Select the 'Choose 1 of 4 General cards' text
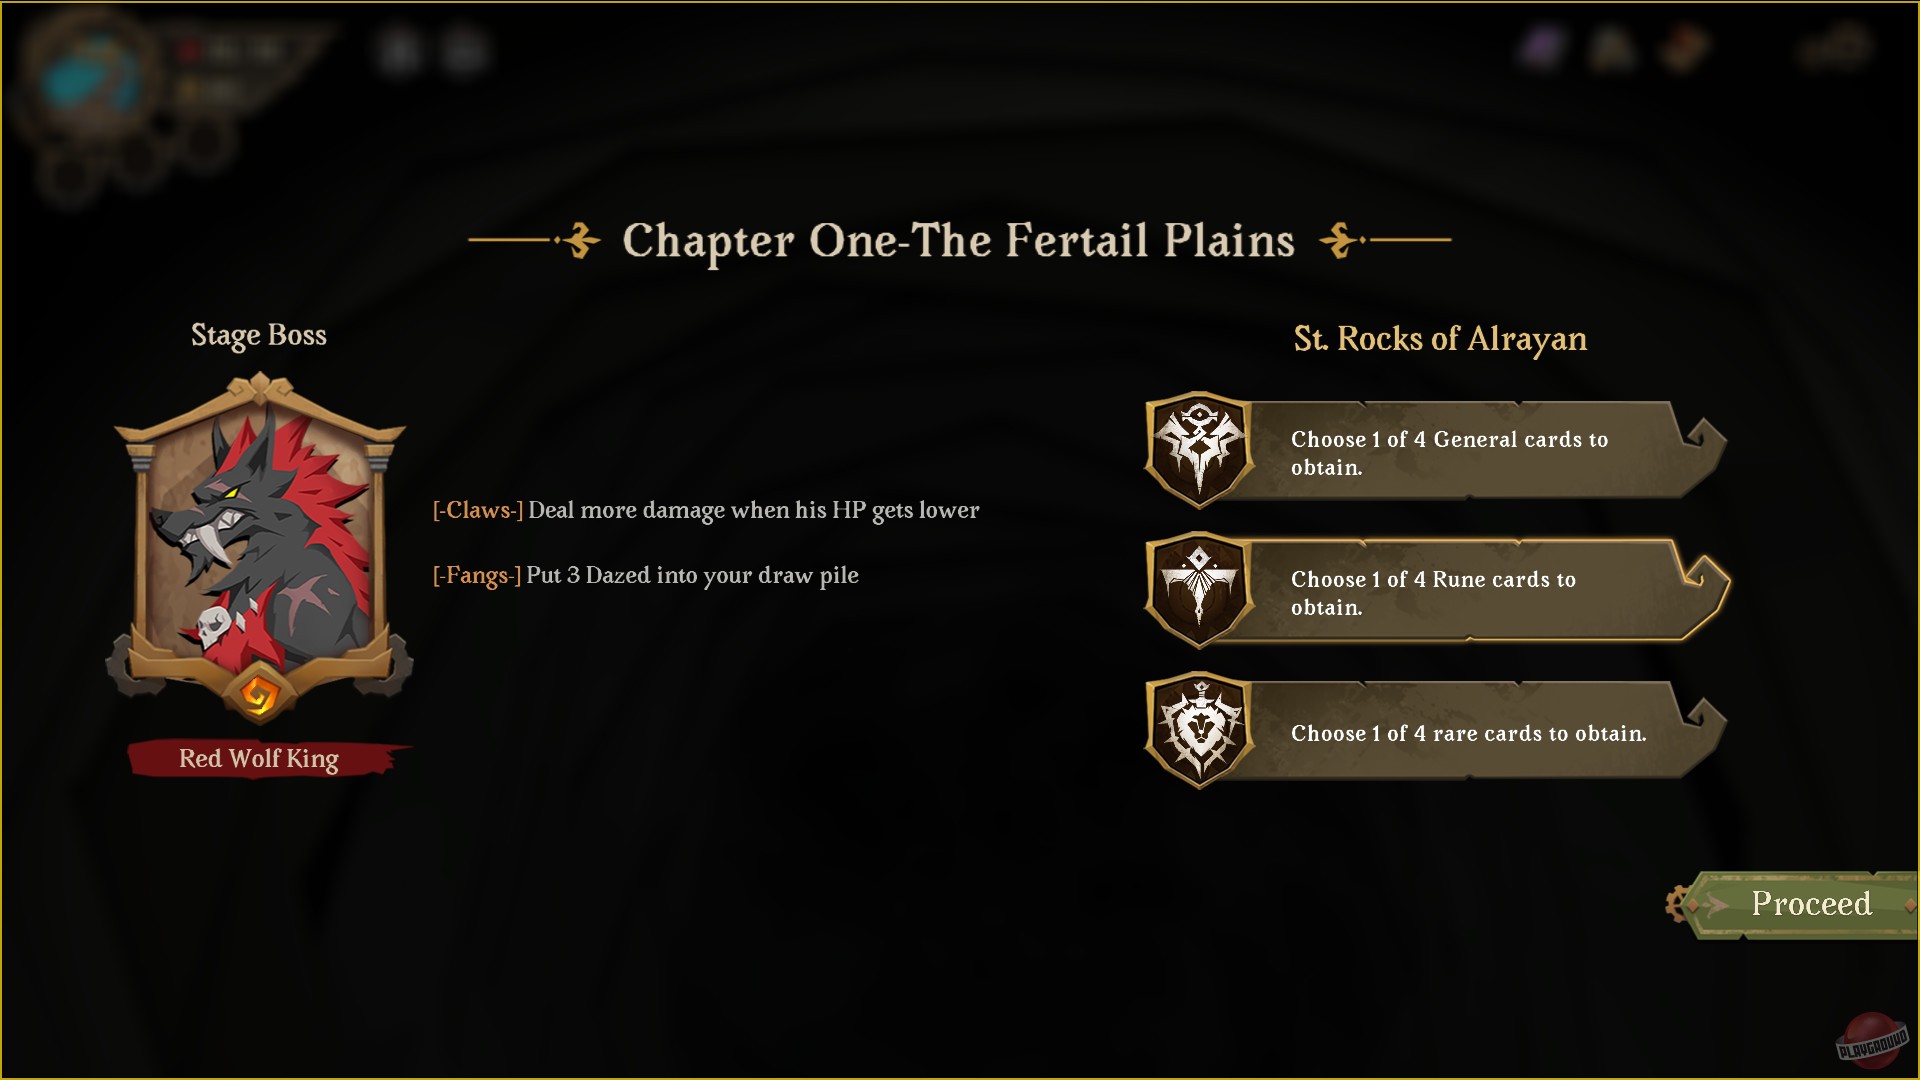The image size is (1920, 1080). [1449, 453]
